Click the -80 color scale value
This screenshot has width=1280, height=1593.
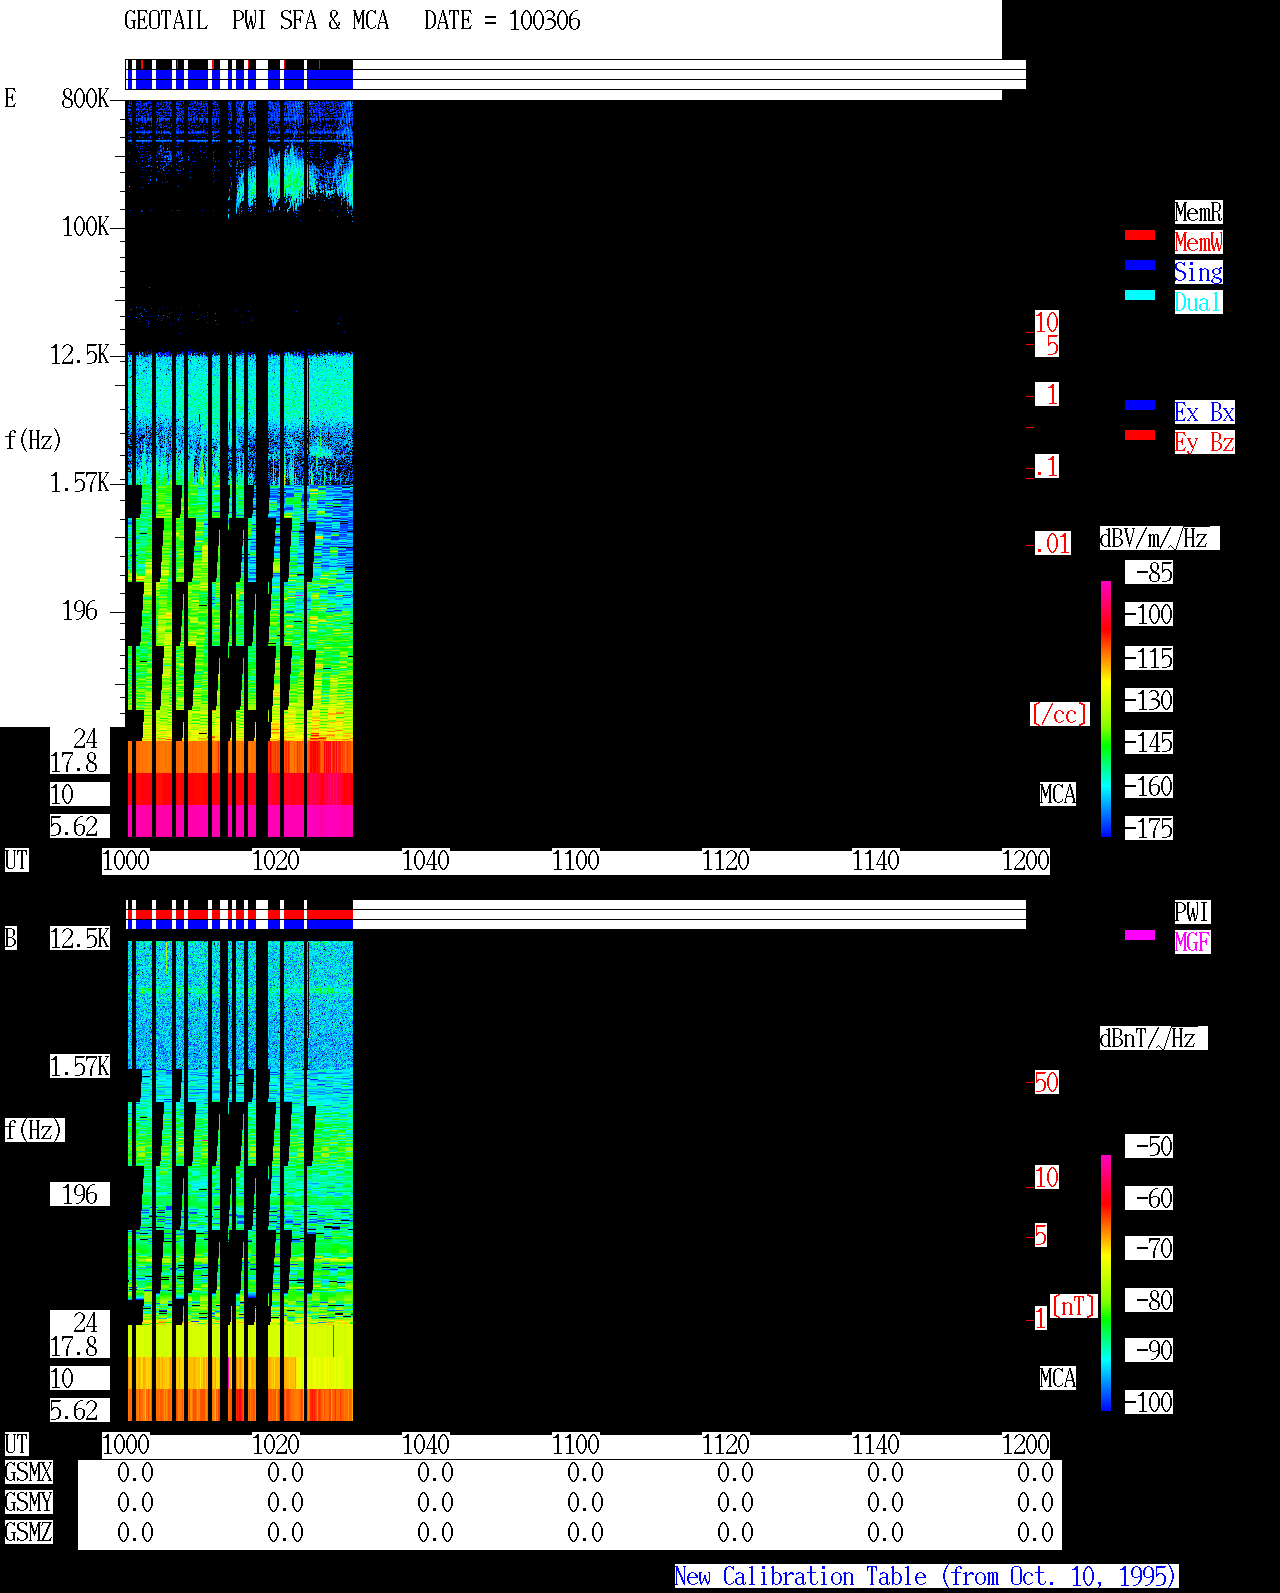[x=1149, y=1300]
